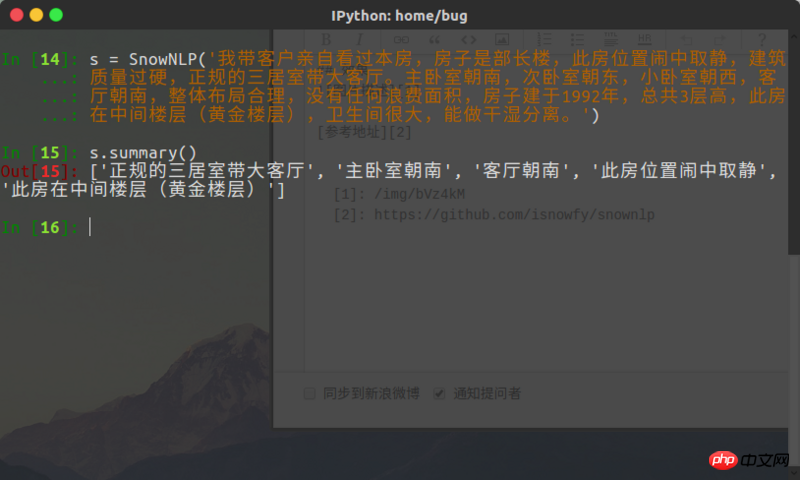Click the Bold icon in background editor toolbar
800x480 pixels.
point(326,39)
